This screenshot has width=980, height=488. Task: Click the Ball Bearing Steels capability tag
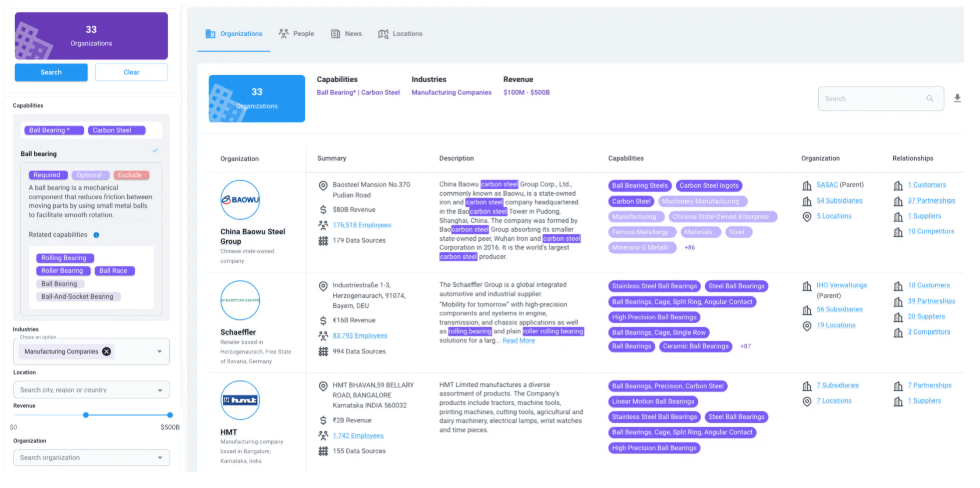click(x=640, y=186)
